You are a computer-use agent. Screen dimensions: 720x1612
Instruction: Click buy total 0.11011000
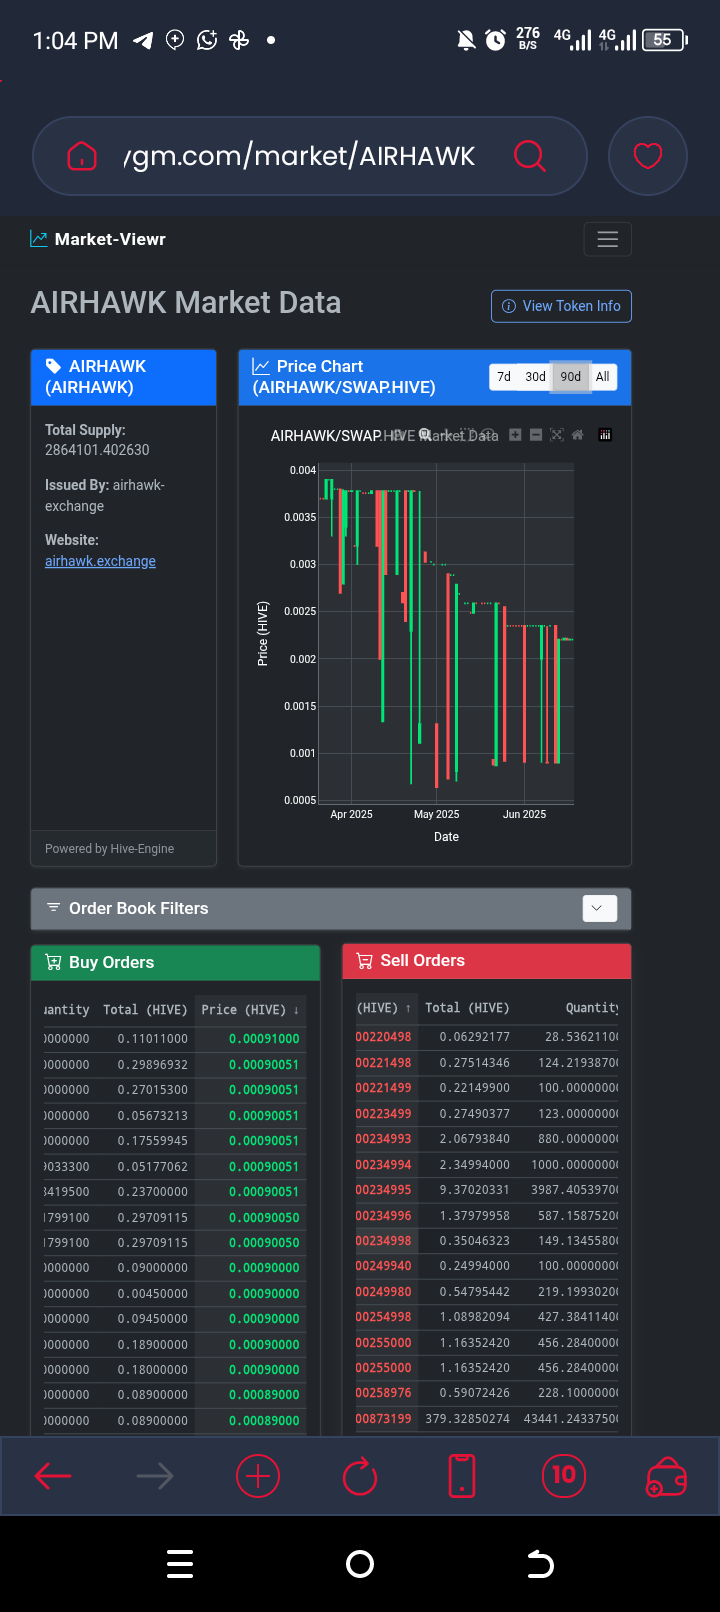[x=152, y=1039]
